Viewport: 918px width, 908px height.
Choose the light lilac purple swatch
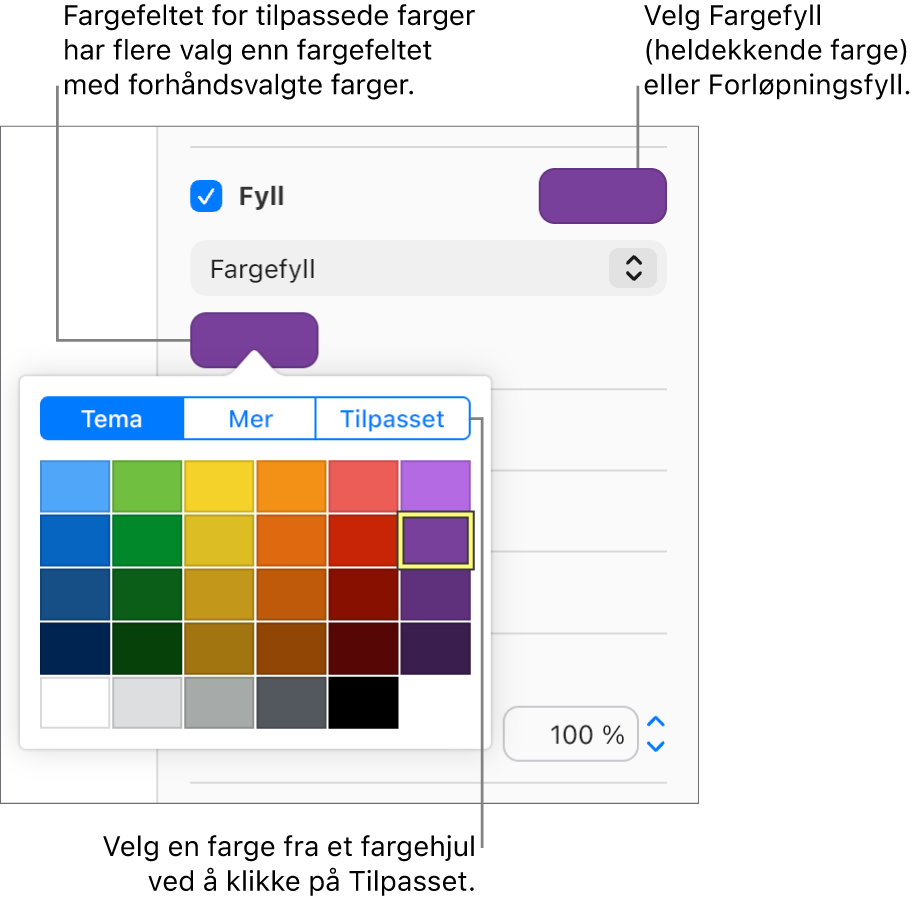tap(435, 487)
